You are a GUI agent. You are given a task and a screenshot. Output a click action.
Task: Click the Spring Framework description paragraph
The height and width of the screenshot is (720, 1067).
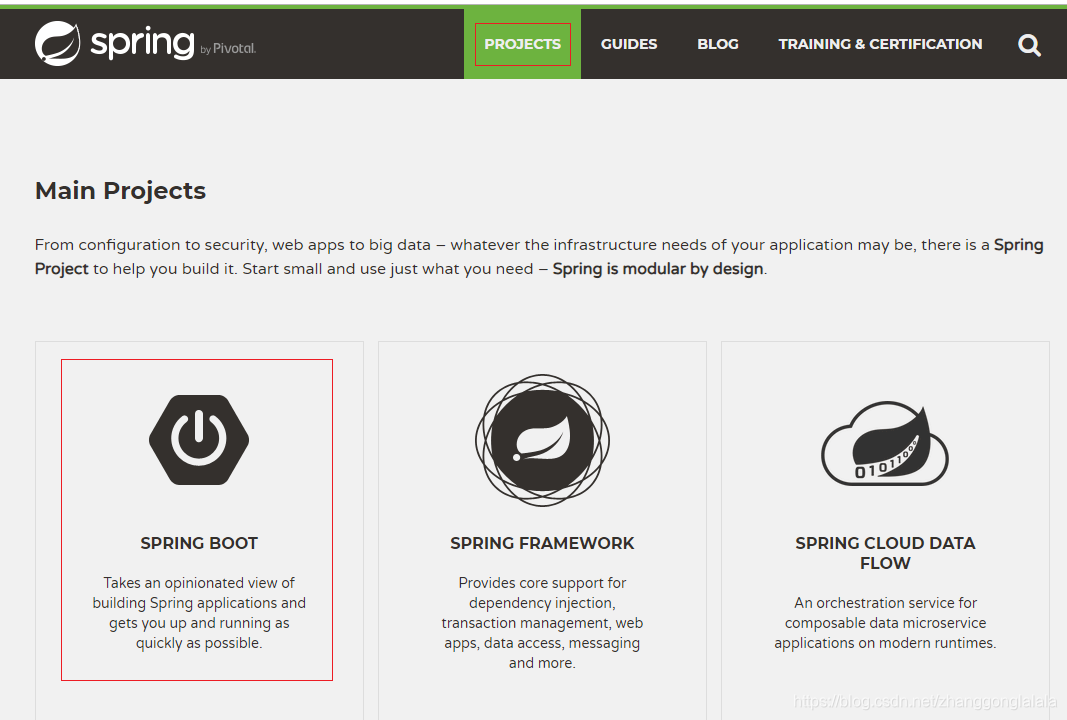[x=542, y=623]
